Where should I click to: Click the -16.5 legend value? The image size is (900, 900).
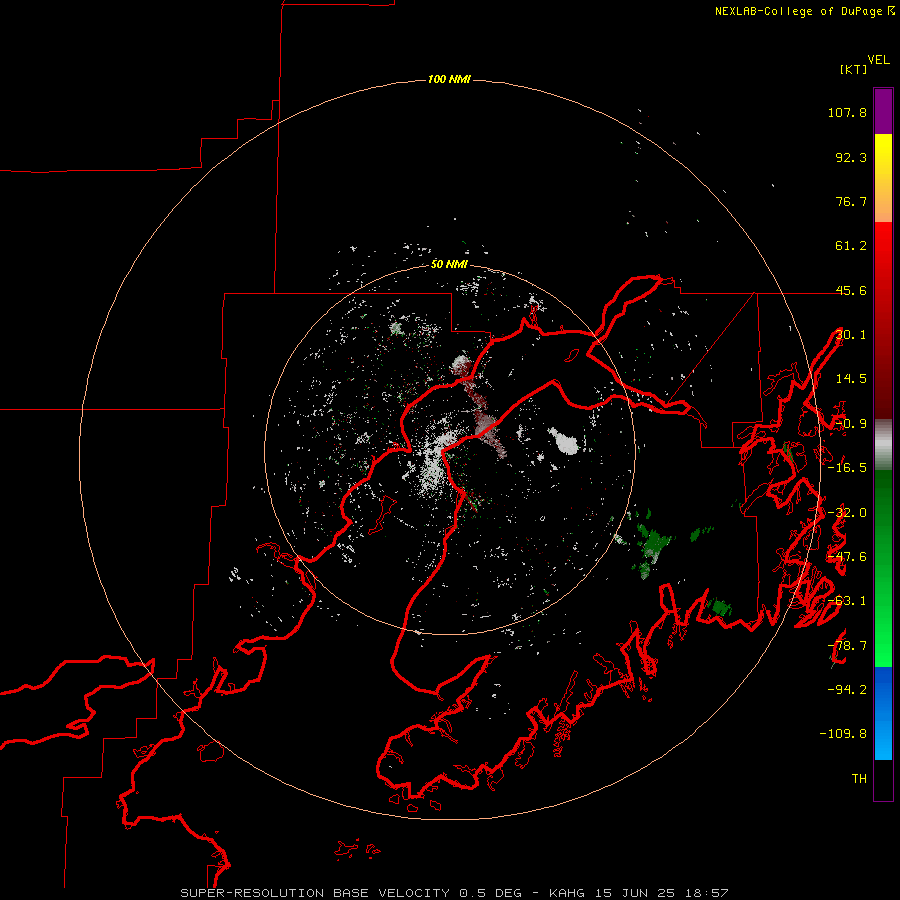click(847, 467)
